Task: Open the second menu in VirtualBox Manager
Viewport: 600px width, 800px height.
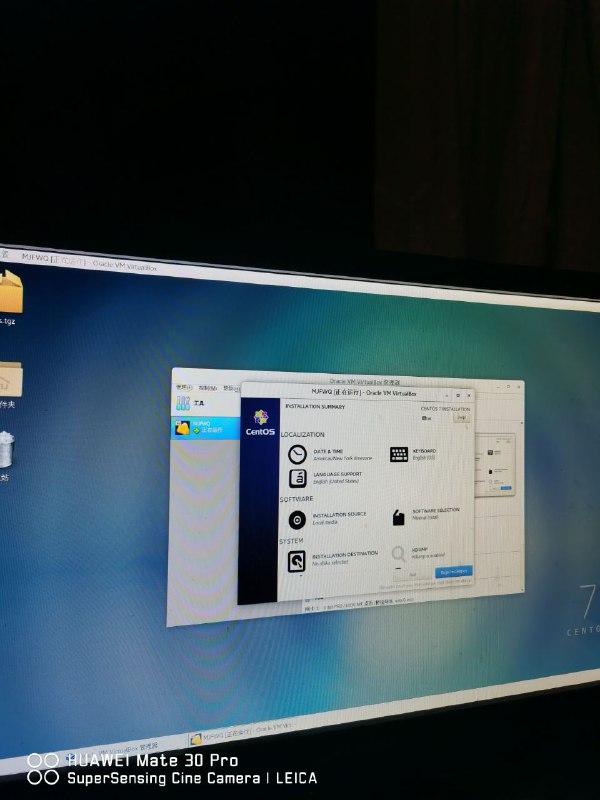Action: pyautogui.click(x=207, y=388)
